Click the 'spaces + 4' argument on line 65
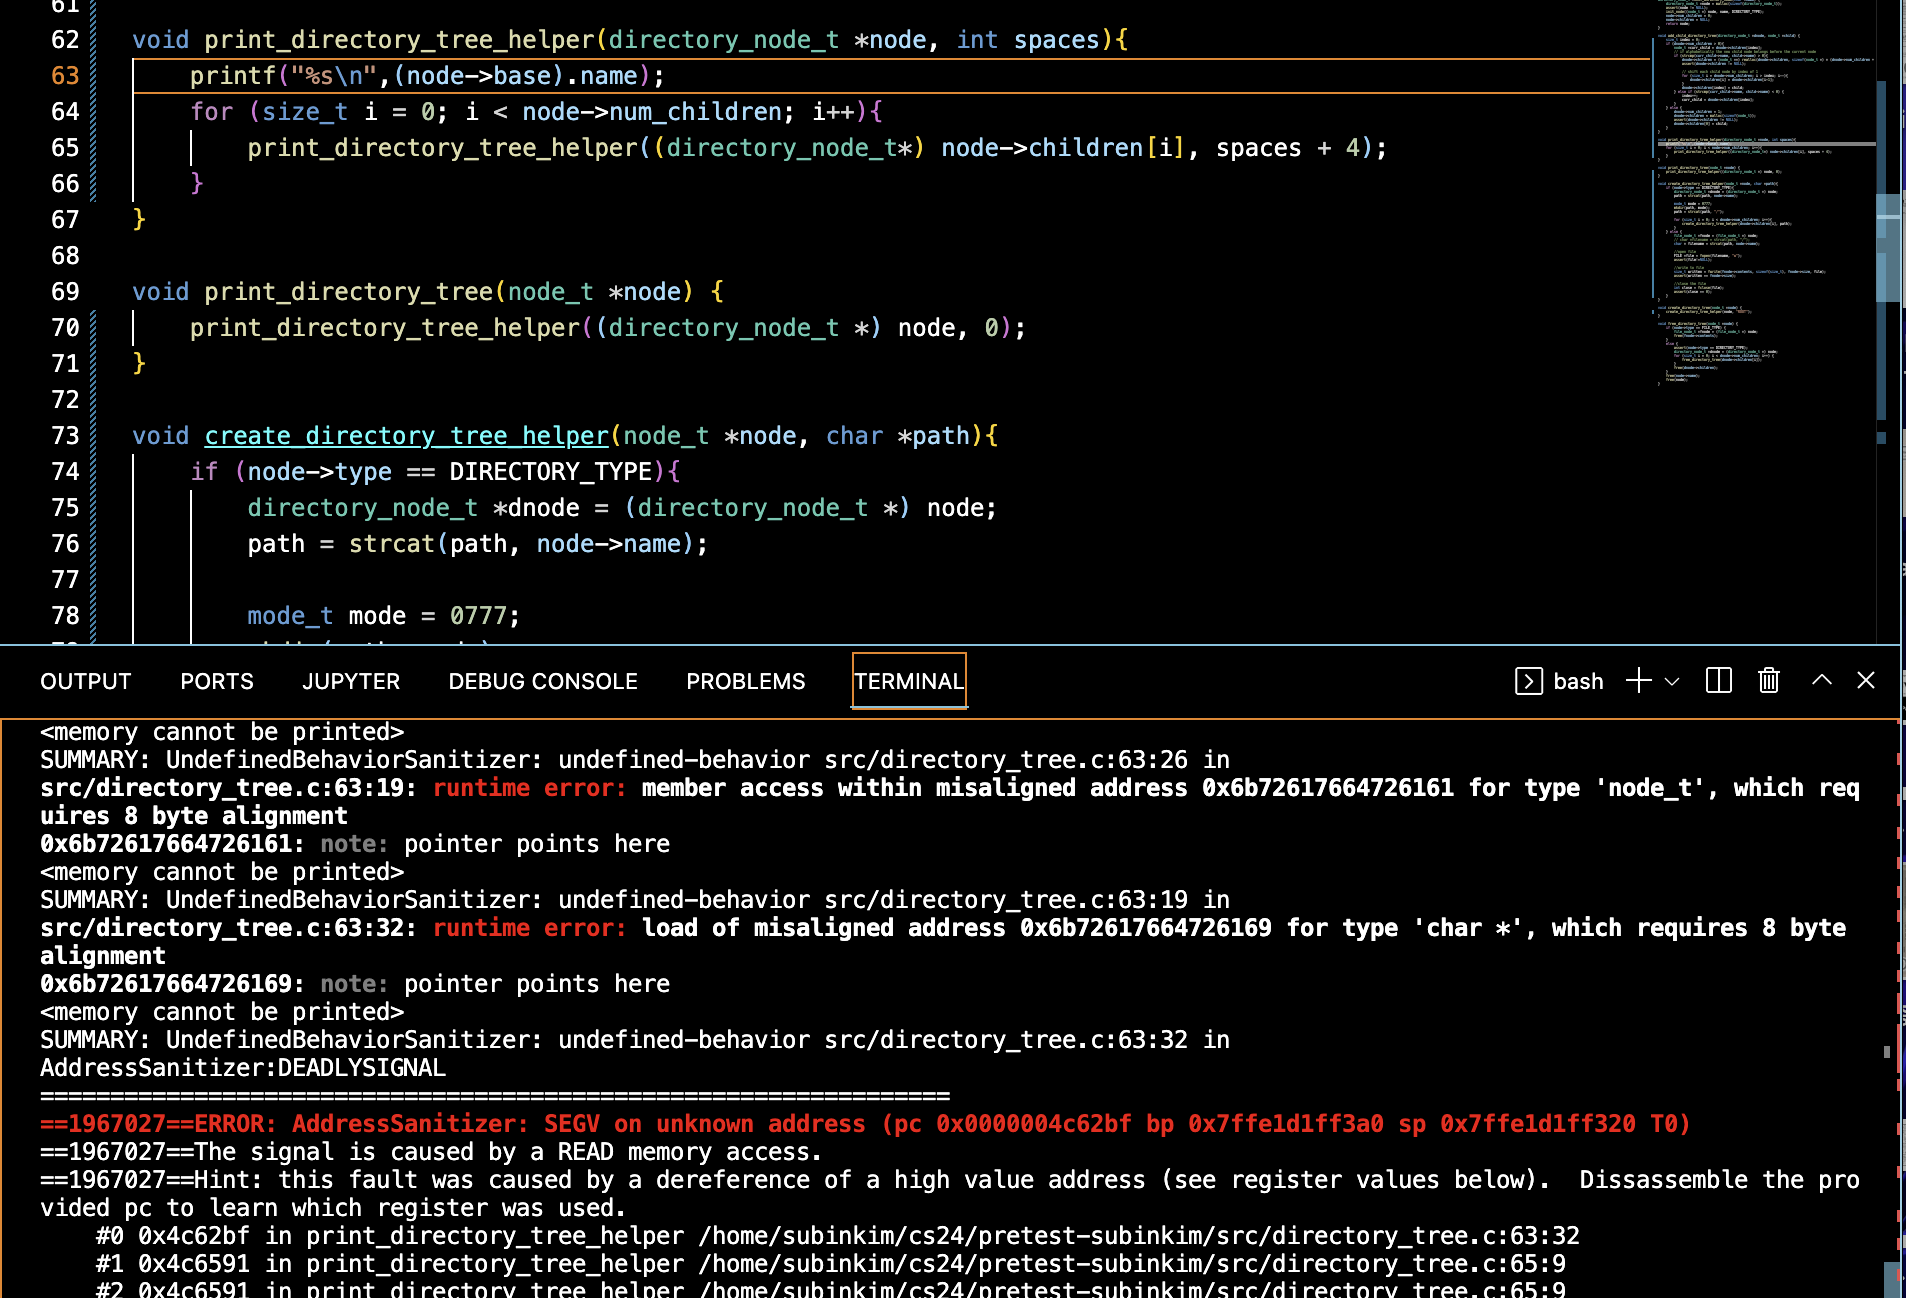The image size is (1906, 1298). (1287, 148)
